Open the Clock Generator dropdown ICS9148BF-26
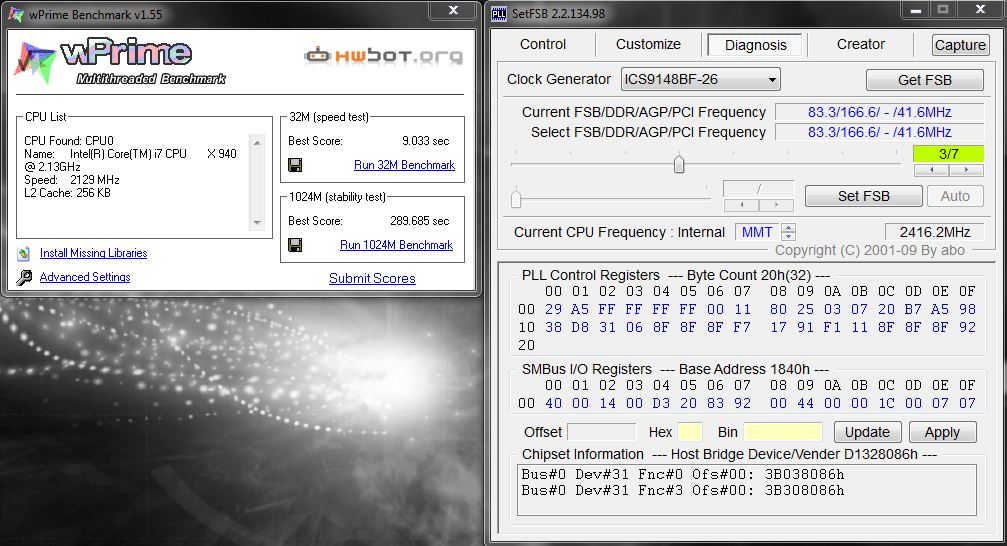Viewport: 1007px width, 546px height. pyautogui.click(x=701, y=80)
